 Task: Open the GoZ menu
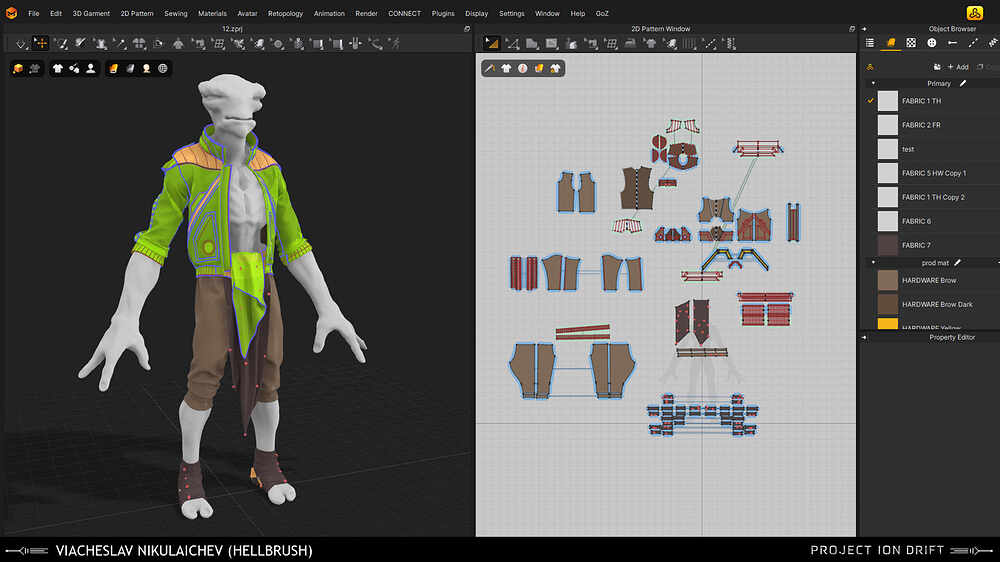(601, 13)
